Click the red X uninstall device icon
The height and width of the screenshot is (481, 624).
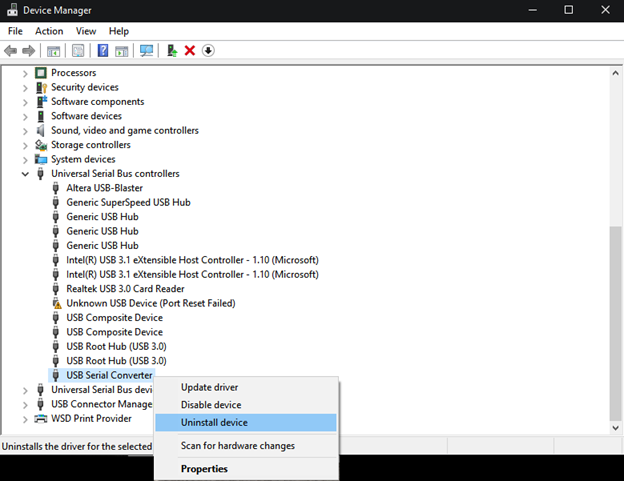coord(190,51)
